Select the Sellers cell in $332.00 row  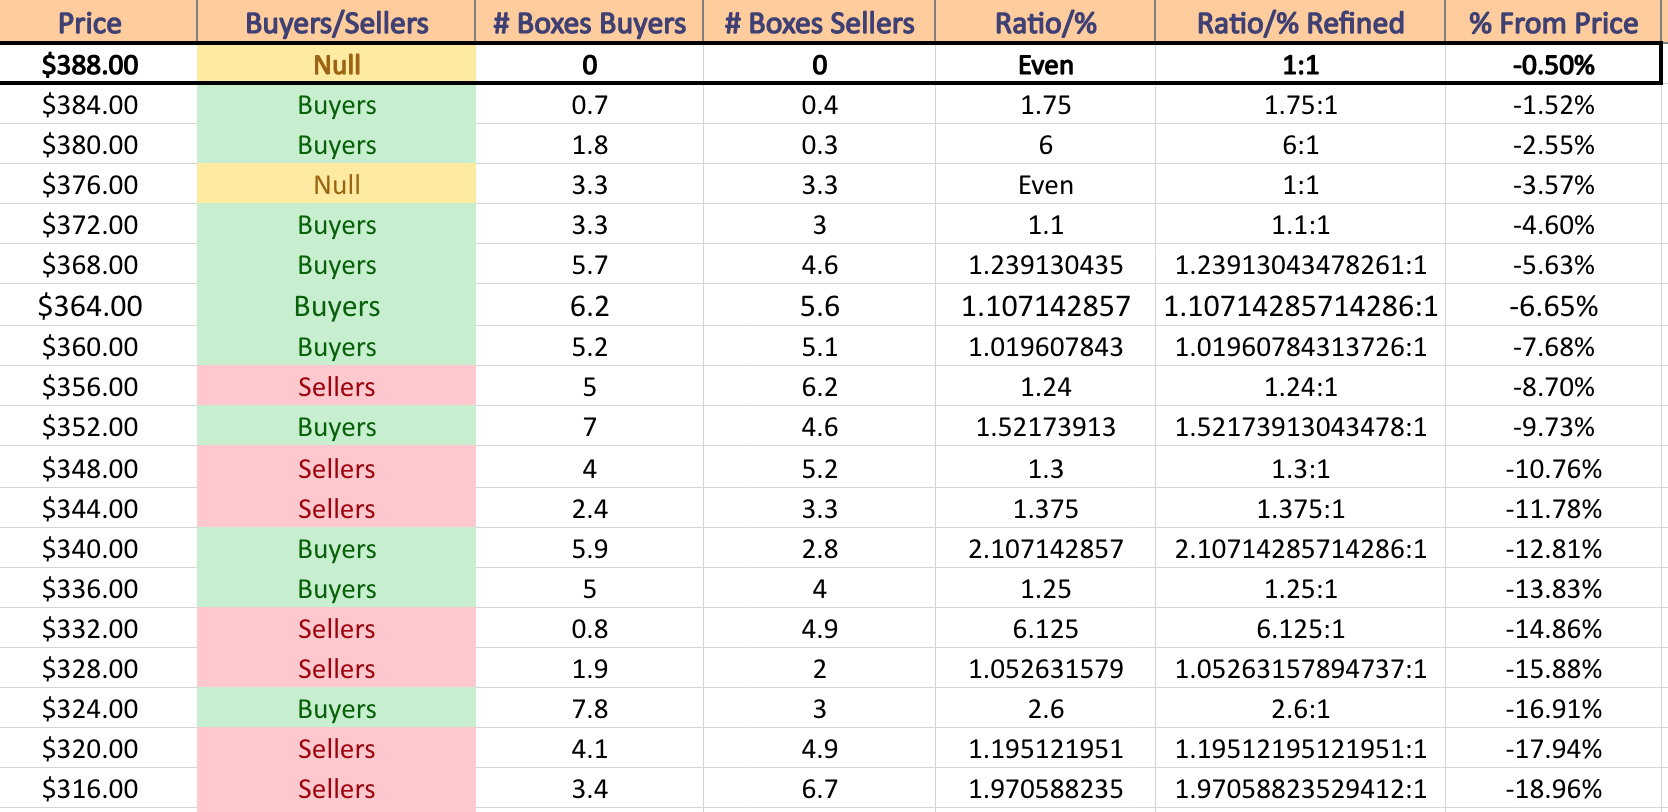[336, 629]
